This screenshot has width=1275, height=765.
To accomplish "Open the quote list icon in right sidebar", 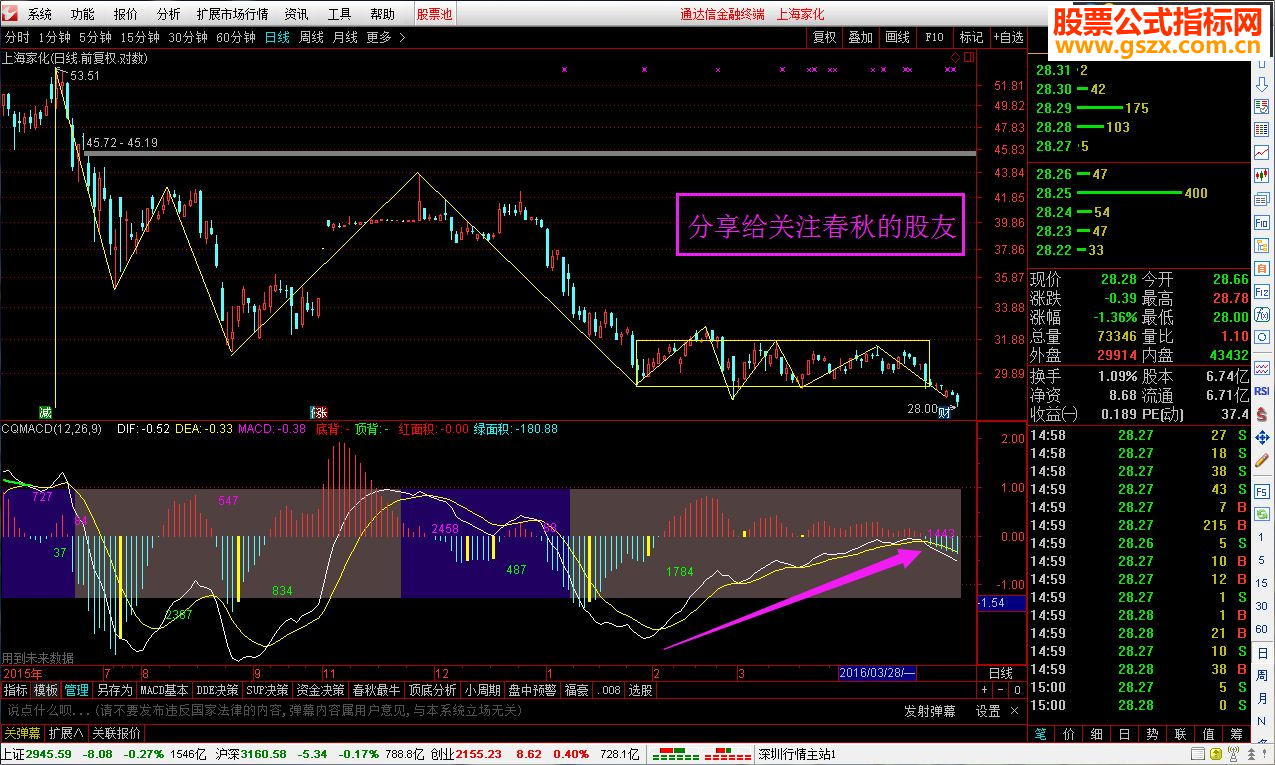I will (x=1262, y=107).
